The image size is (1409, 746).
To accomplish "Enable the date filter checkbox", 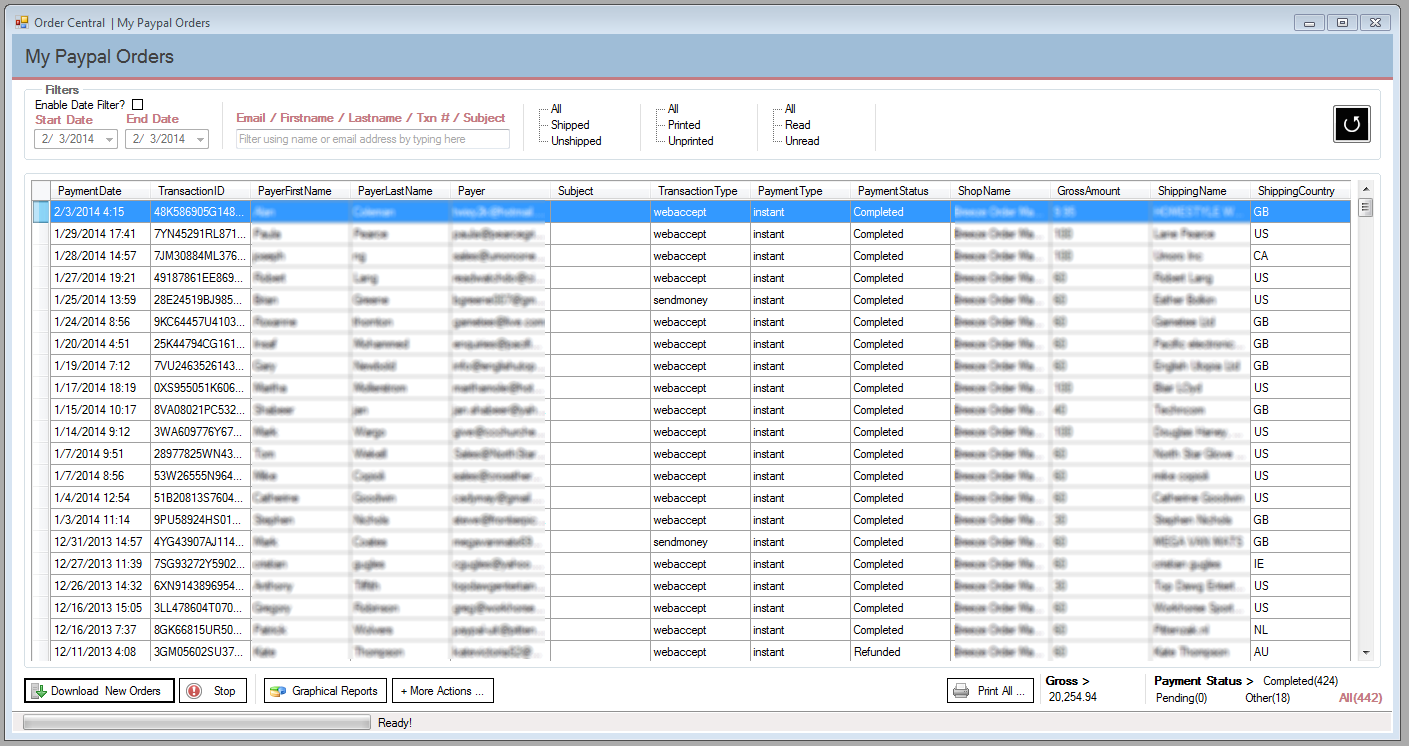I will pos(138,105).
